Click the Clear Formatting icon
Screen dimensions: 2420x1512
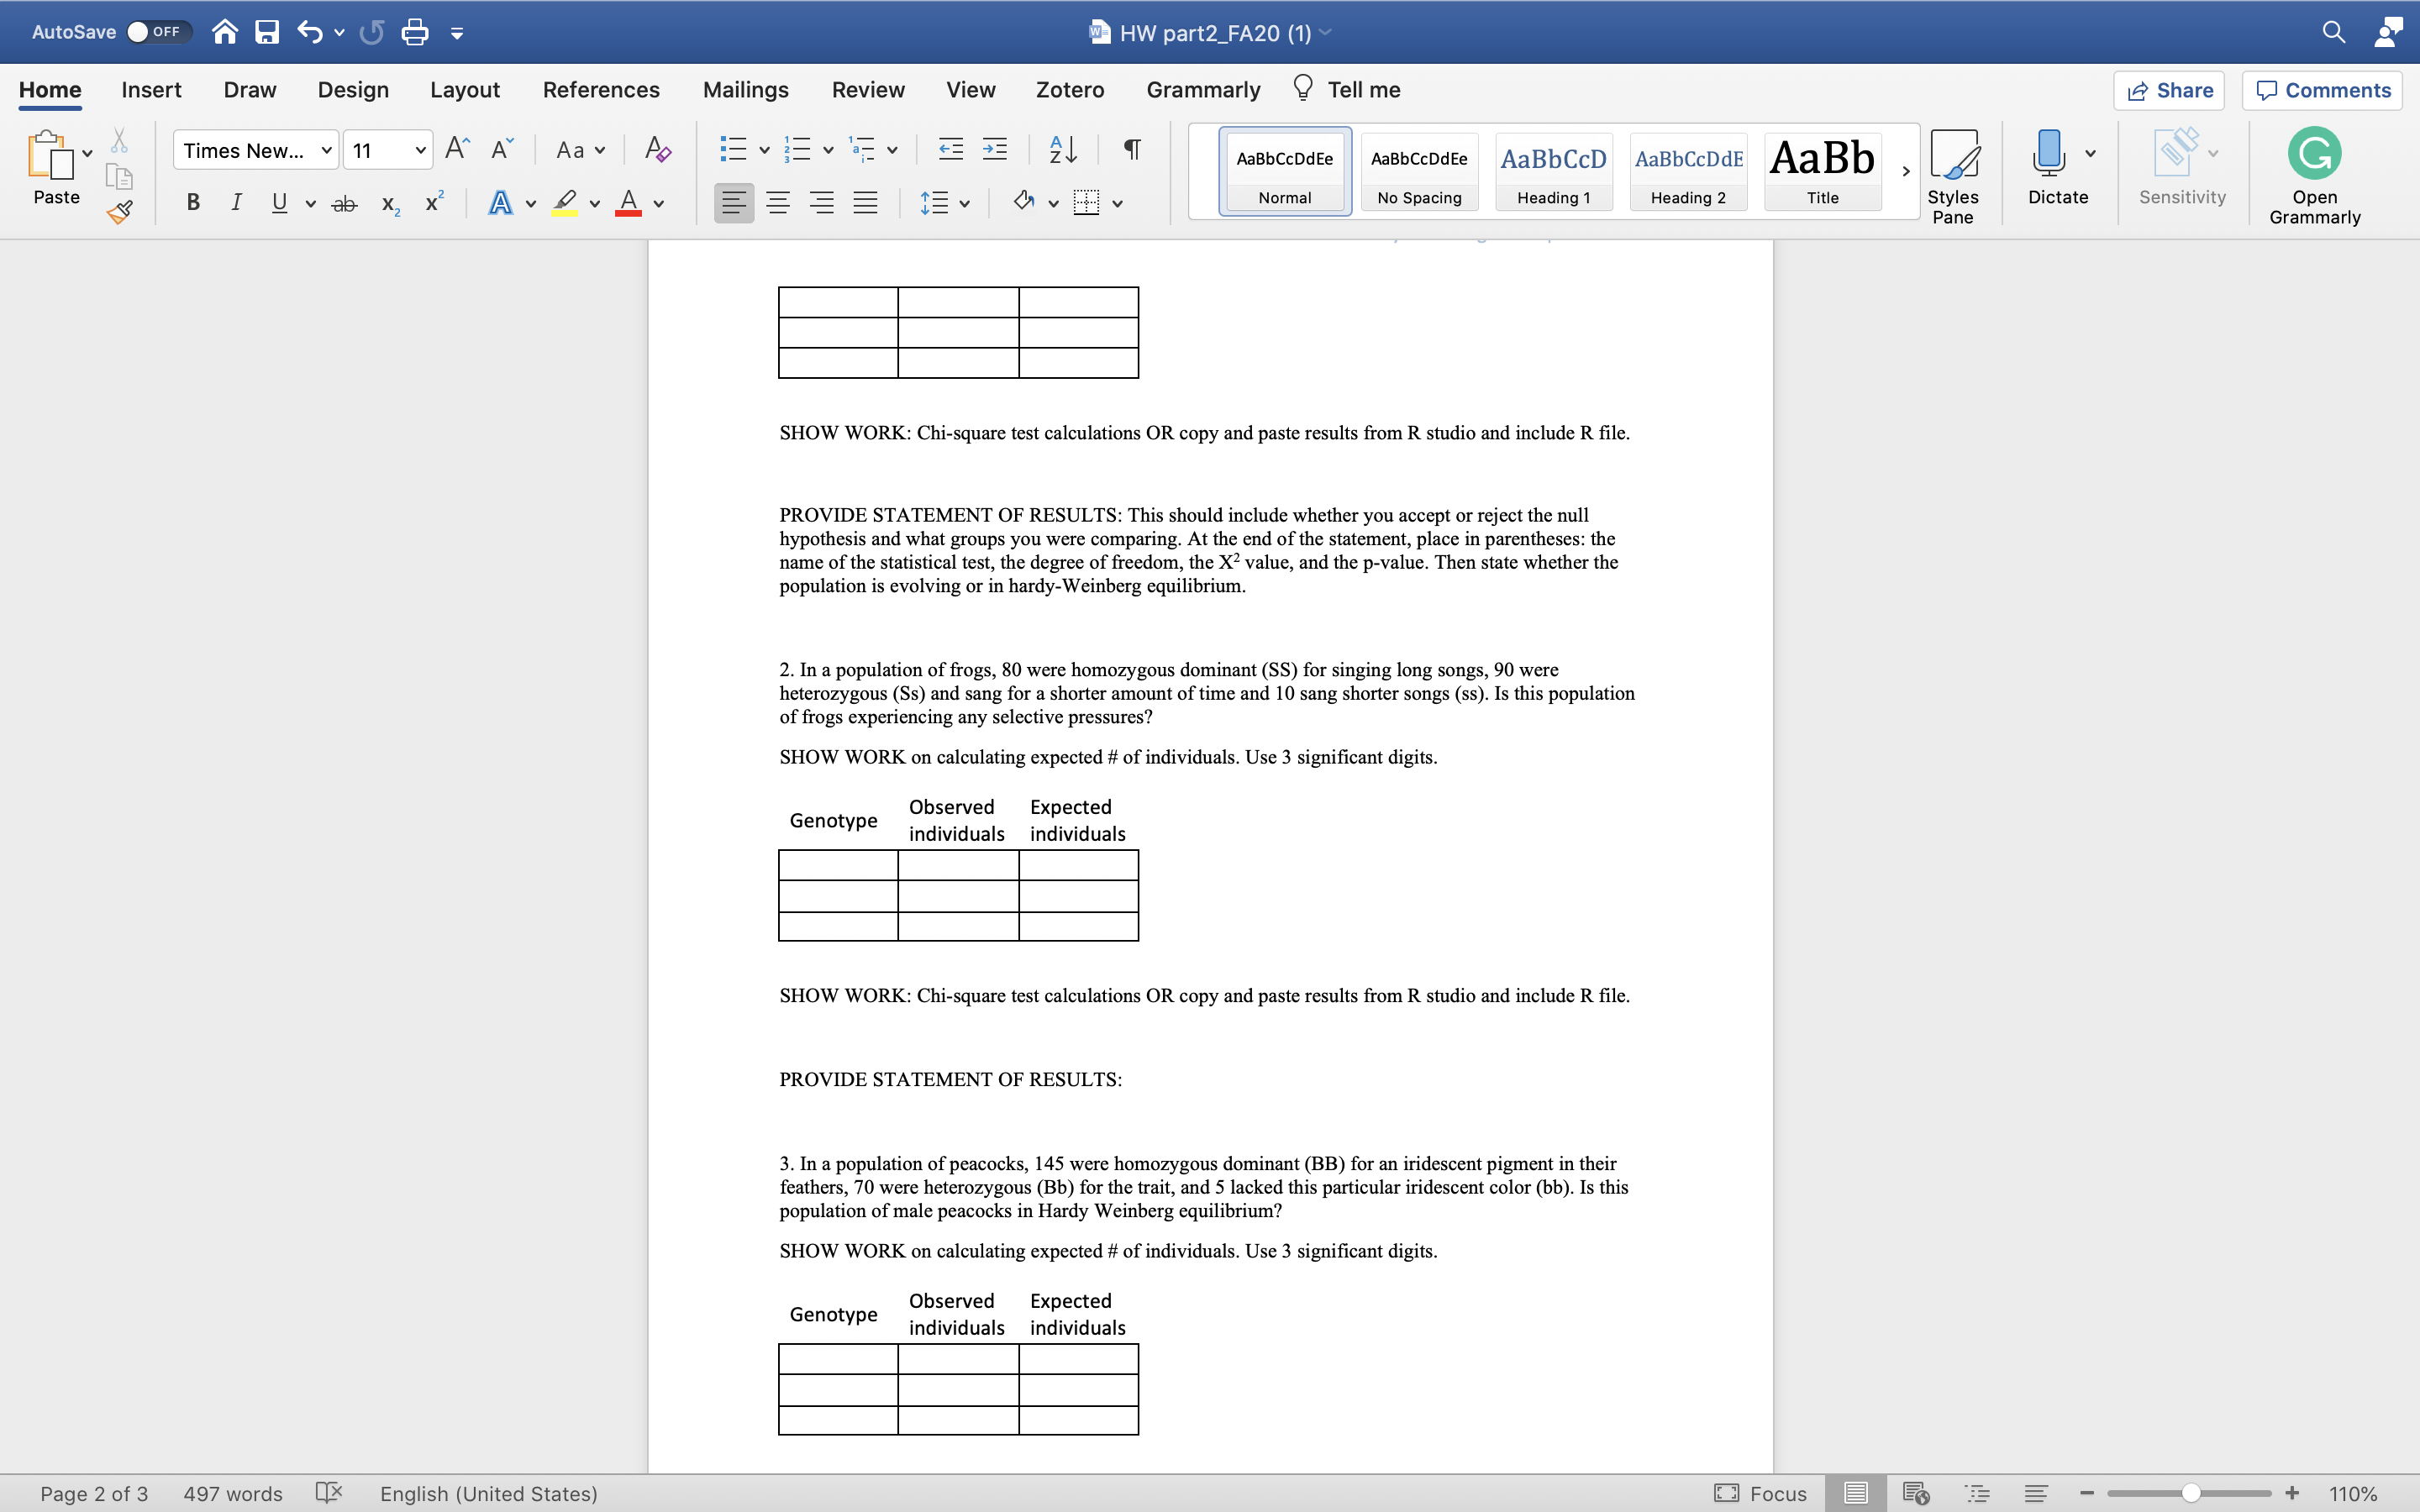tap(657, 150)
